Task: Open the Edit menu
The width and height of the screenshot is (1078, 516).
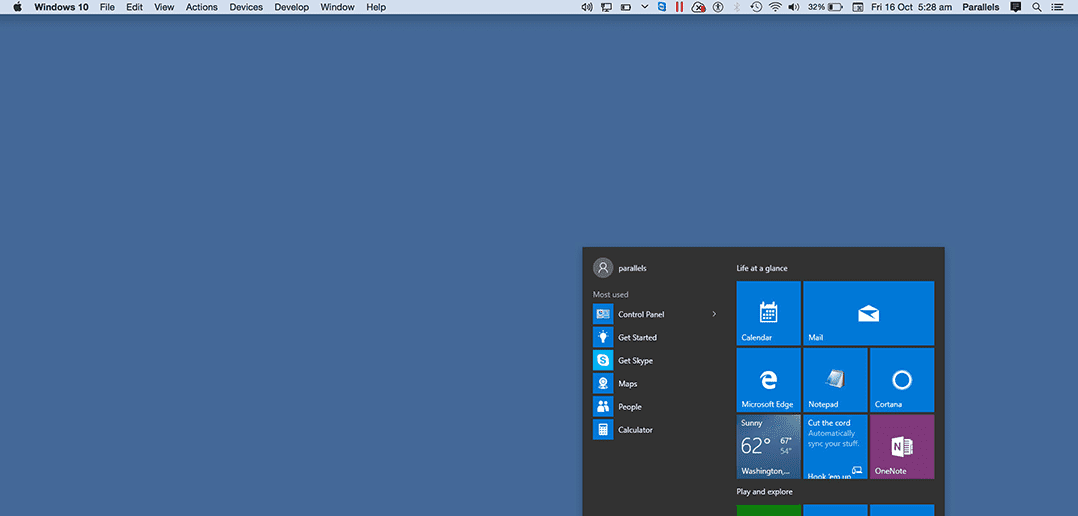Action: click(x=134, y=7)
